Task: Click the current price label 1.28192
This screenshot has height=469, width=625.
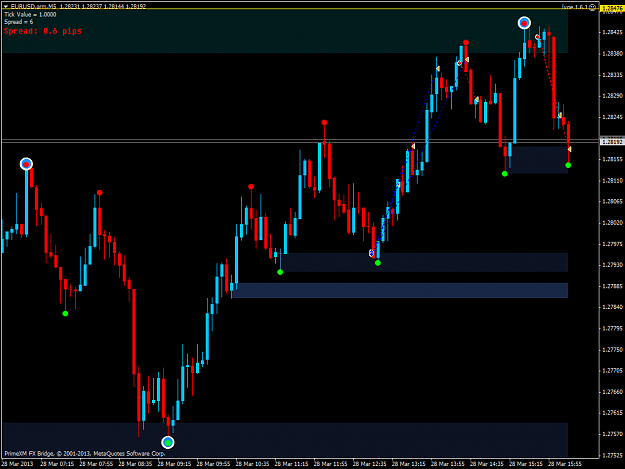Action: point(612,141)
